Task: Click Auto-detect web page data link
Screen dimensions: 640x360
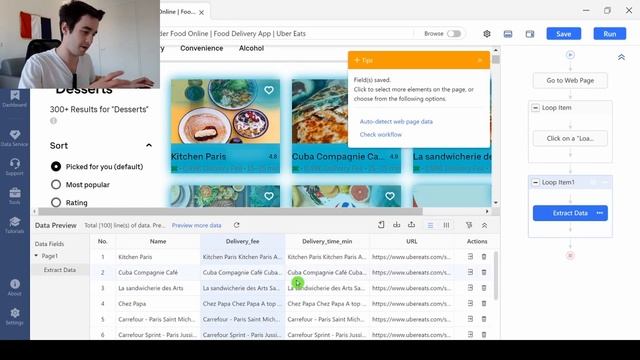Action: tap(396, 122)
